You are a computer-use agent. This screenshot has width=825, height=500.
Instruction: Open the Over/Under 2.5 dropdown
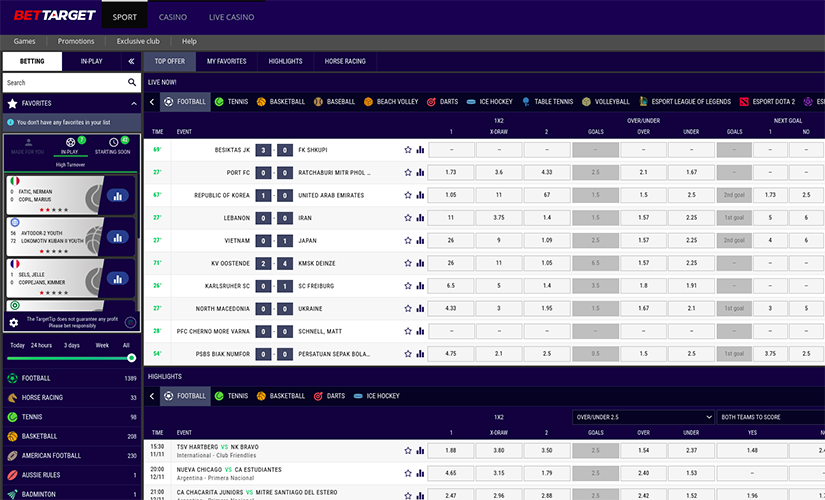tap(643, 417)
